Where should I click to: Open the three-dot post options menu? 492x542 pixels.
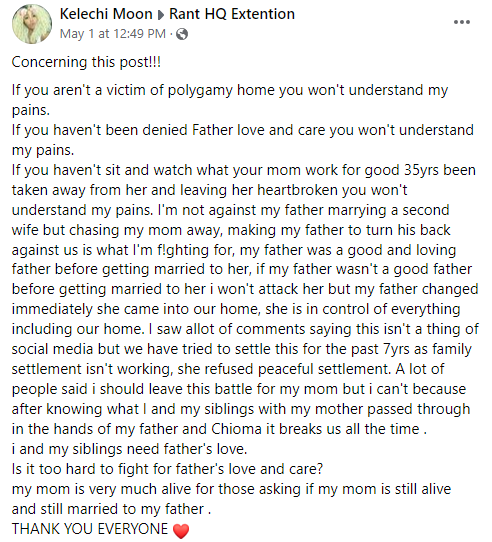tap(462, 22)
